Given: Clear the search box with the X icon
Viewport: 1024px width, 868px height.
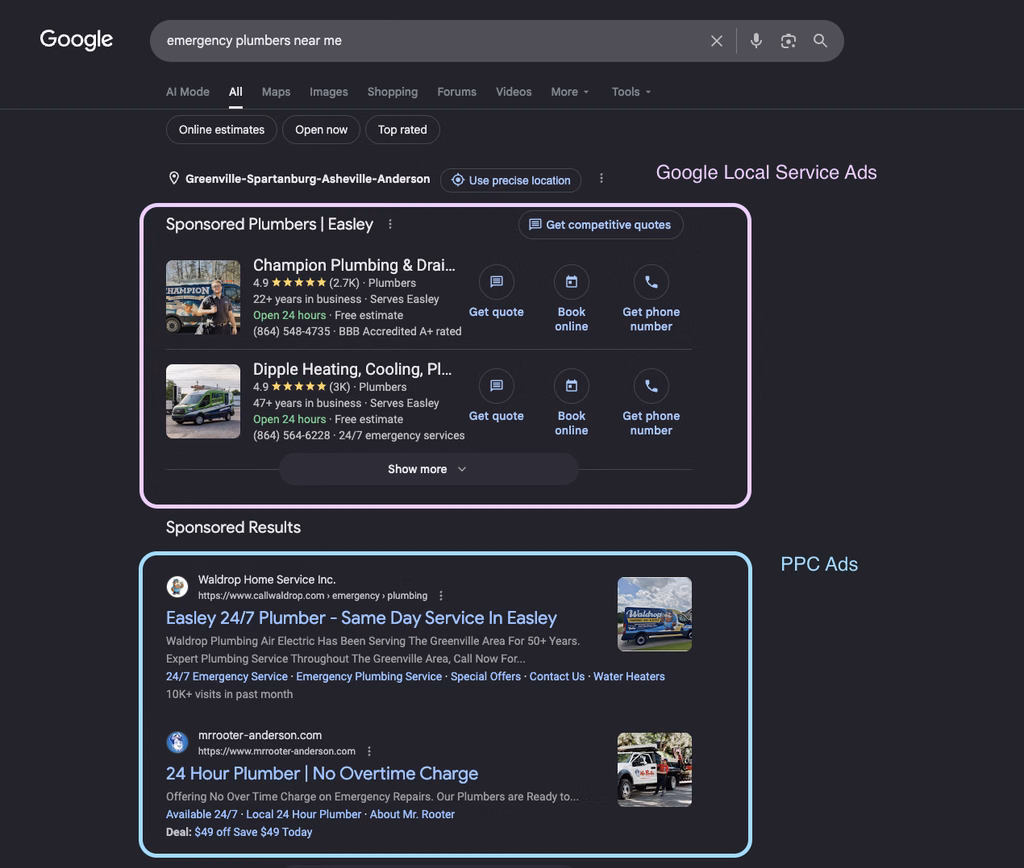Looking at the screenshot, I should click(x=716, y=41).
